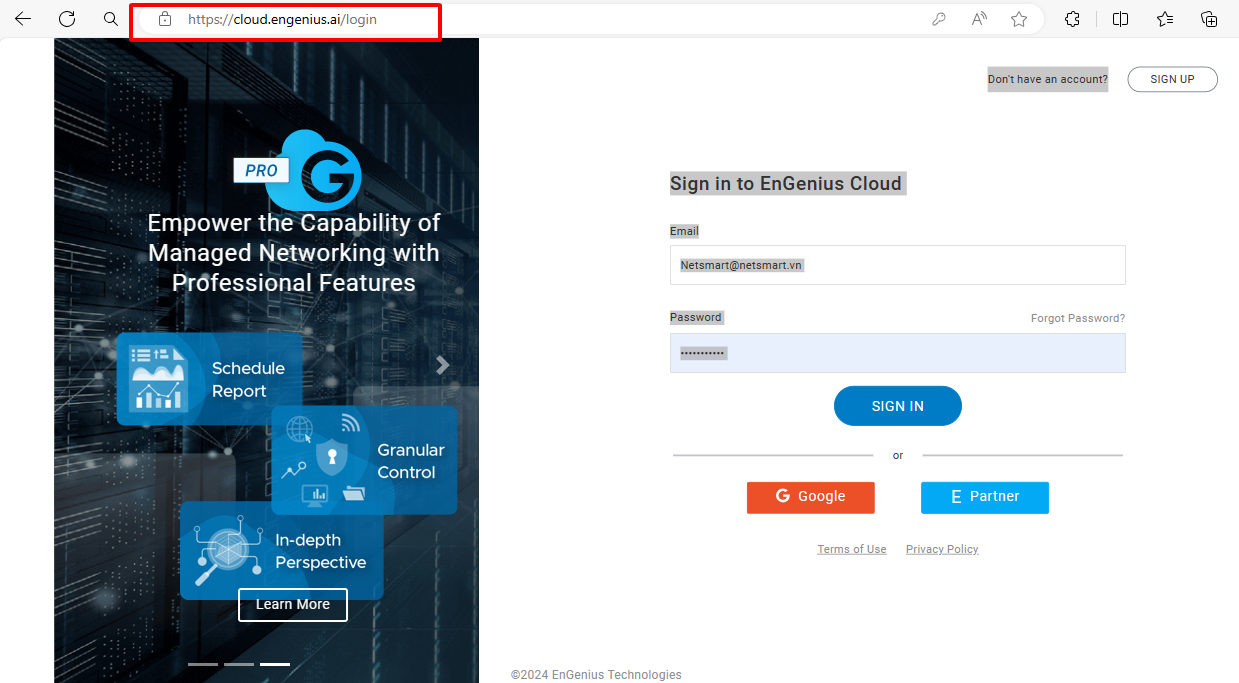Screen dimensions: 1239x683
Task: Click the SIGN IN button
Action: coord(898,406)
